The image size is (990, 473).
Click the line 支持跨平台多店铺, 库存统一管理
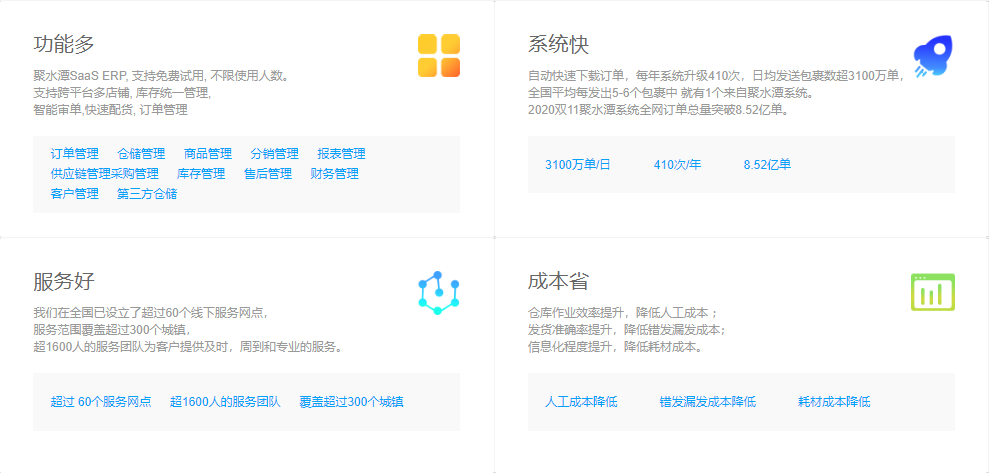pos(122,93)
